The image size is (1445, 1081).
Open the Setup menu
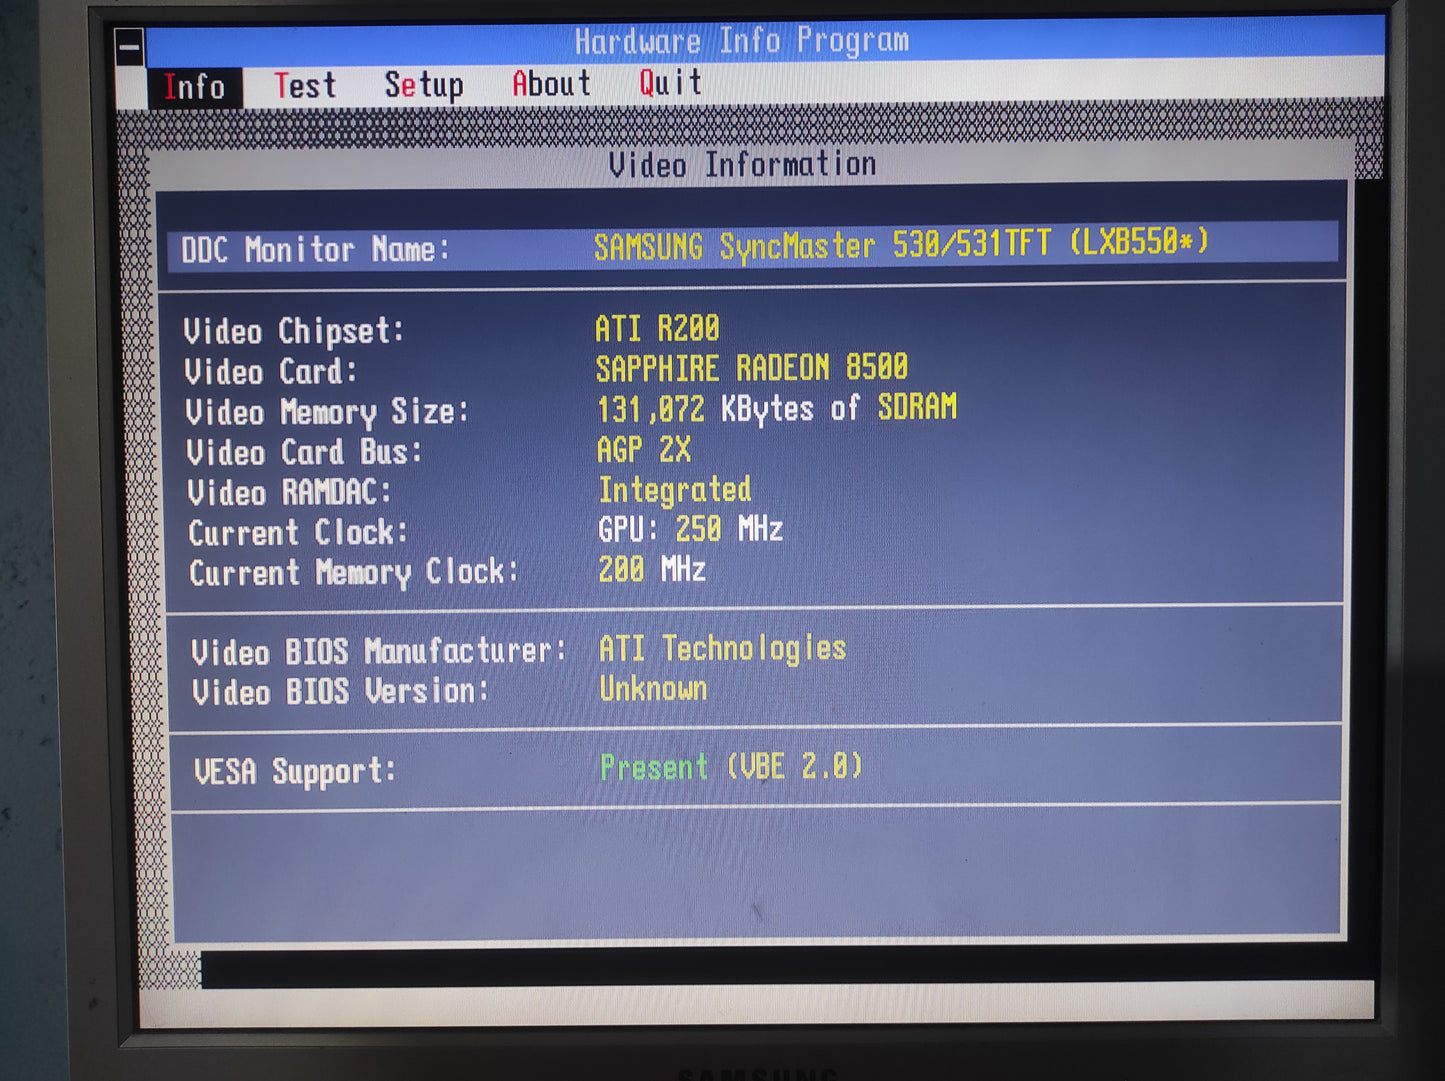423,86
